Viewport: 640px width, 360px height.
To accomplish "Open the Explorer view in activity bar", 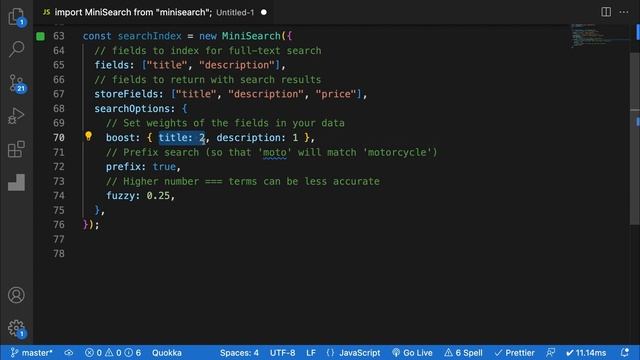I will click(16, 16).
